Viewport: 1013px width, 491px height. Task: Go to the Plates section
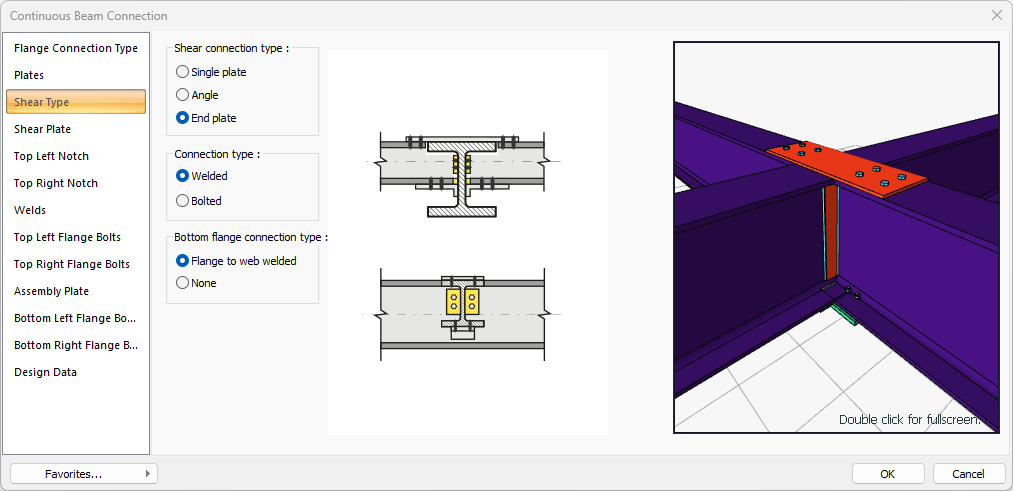pyautogui.click(x=29, y=75)
